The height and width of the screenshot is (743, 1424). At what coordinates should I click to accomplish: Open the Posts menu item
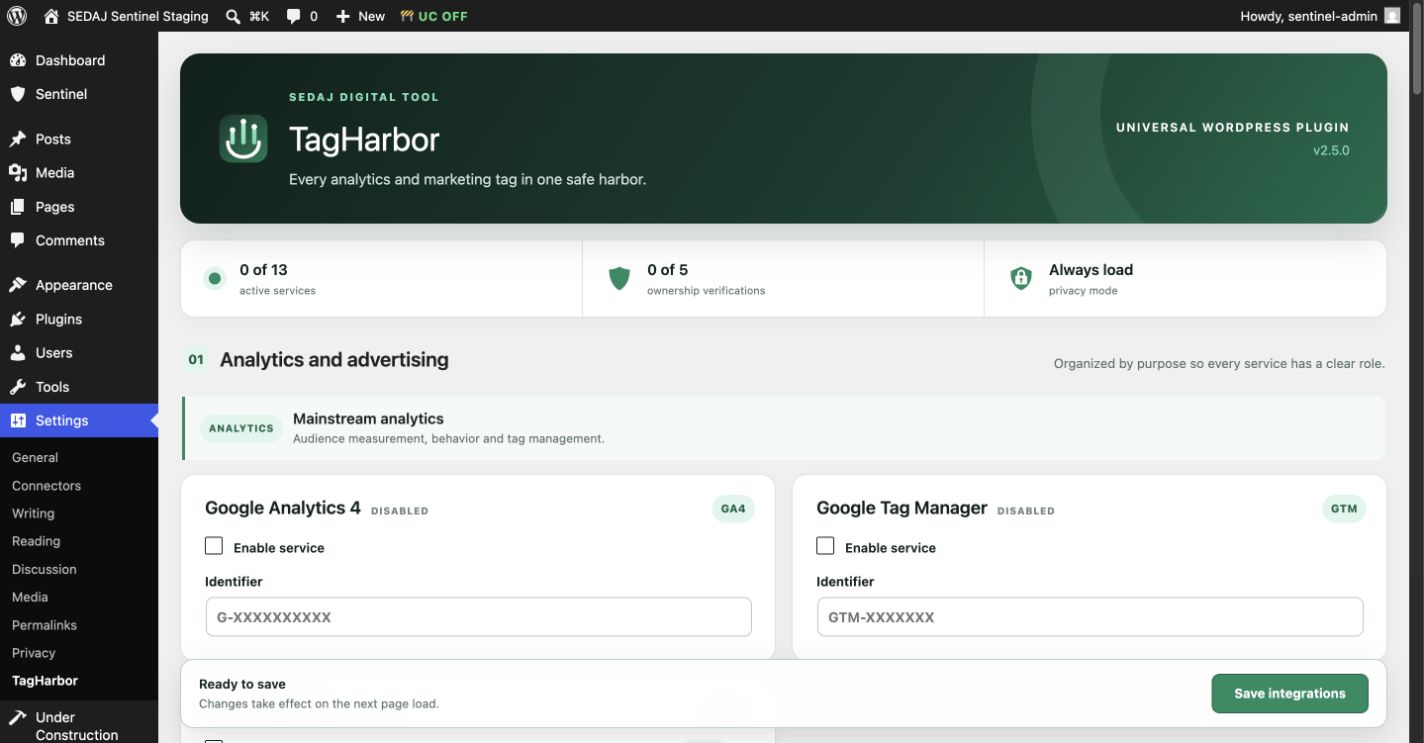tap(79, 139)
